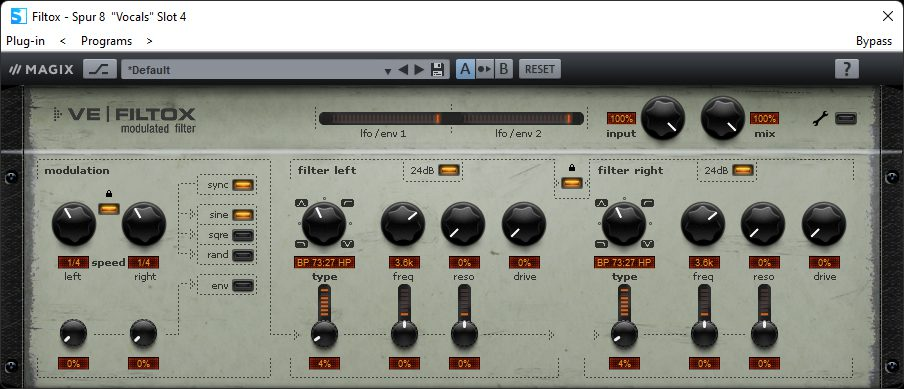Image resolution: width=904 pixels, height=389 pixels.
Task: Toggle filter right 24dB switch
Action: [x=743, y=170]
